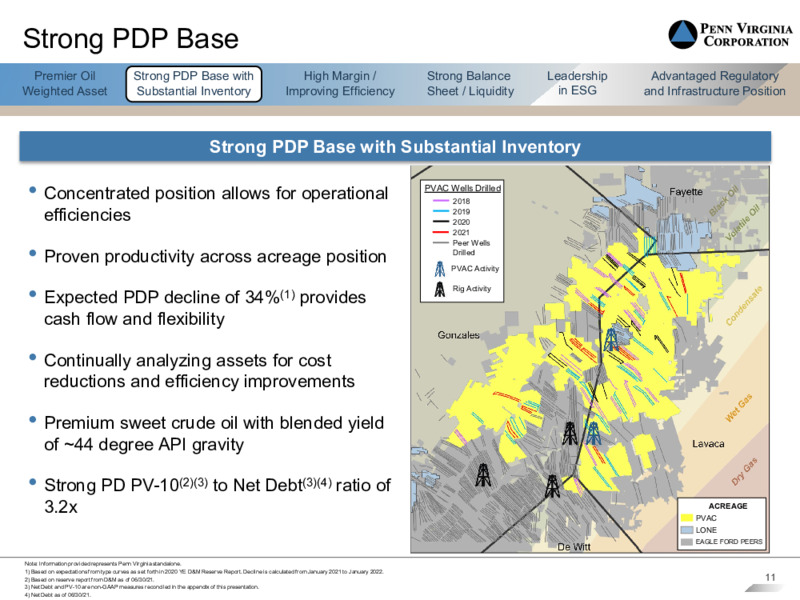Screen dimensions: 800x600
Task: Click the 'Proven productivity across acreage position' bullet
Action: (x=215, y=257)
